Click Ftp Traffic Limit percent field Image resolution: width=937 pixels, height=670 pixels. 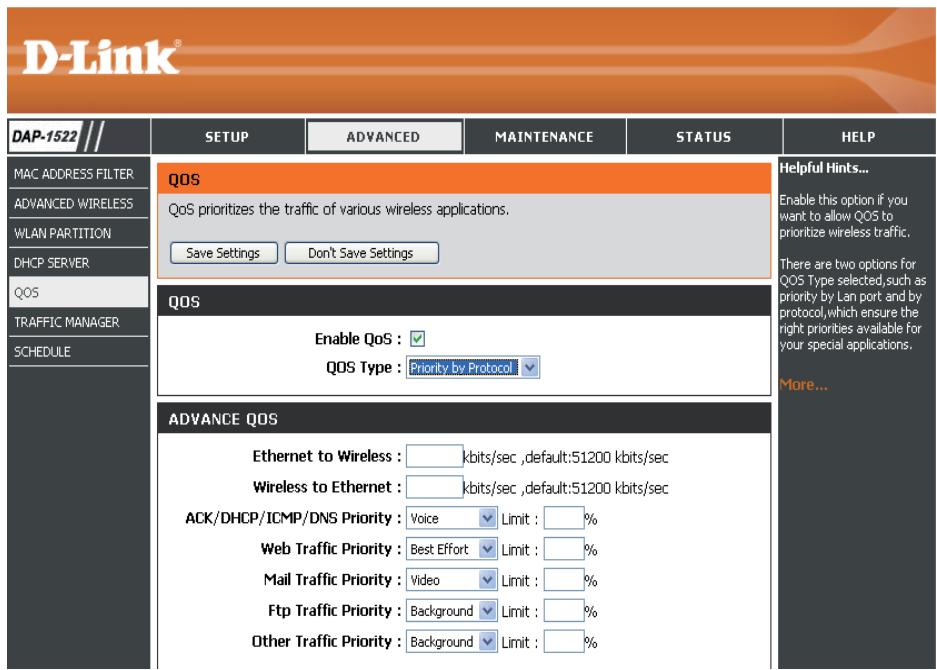coord(564,611)
